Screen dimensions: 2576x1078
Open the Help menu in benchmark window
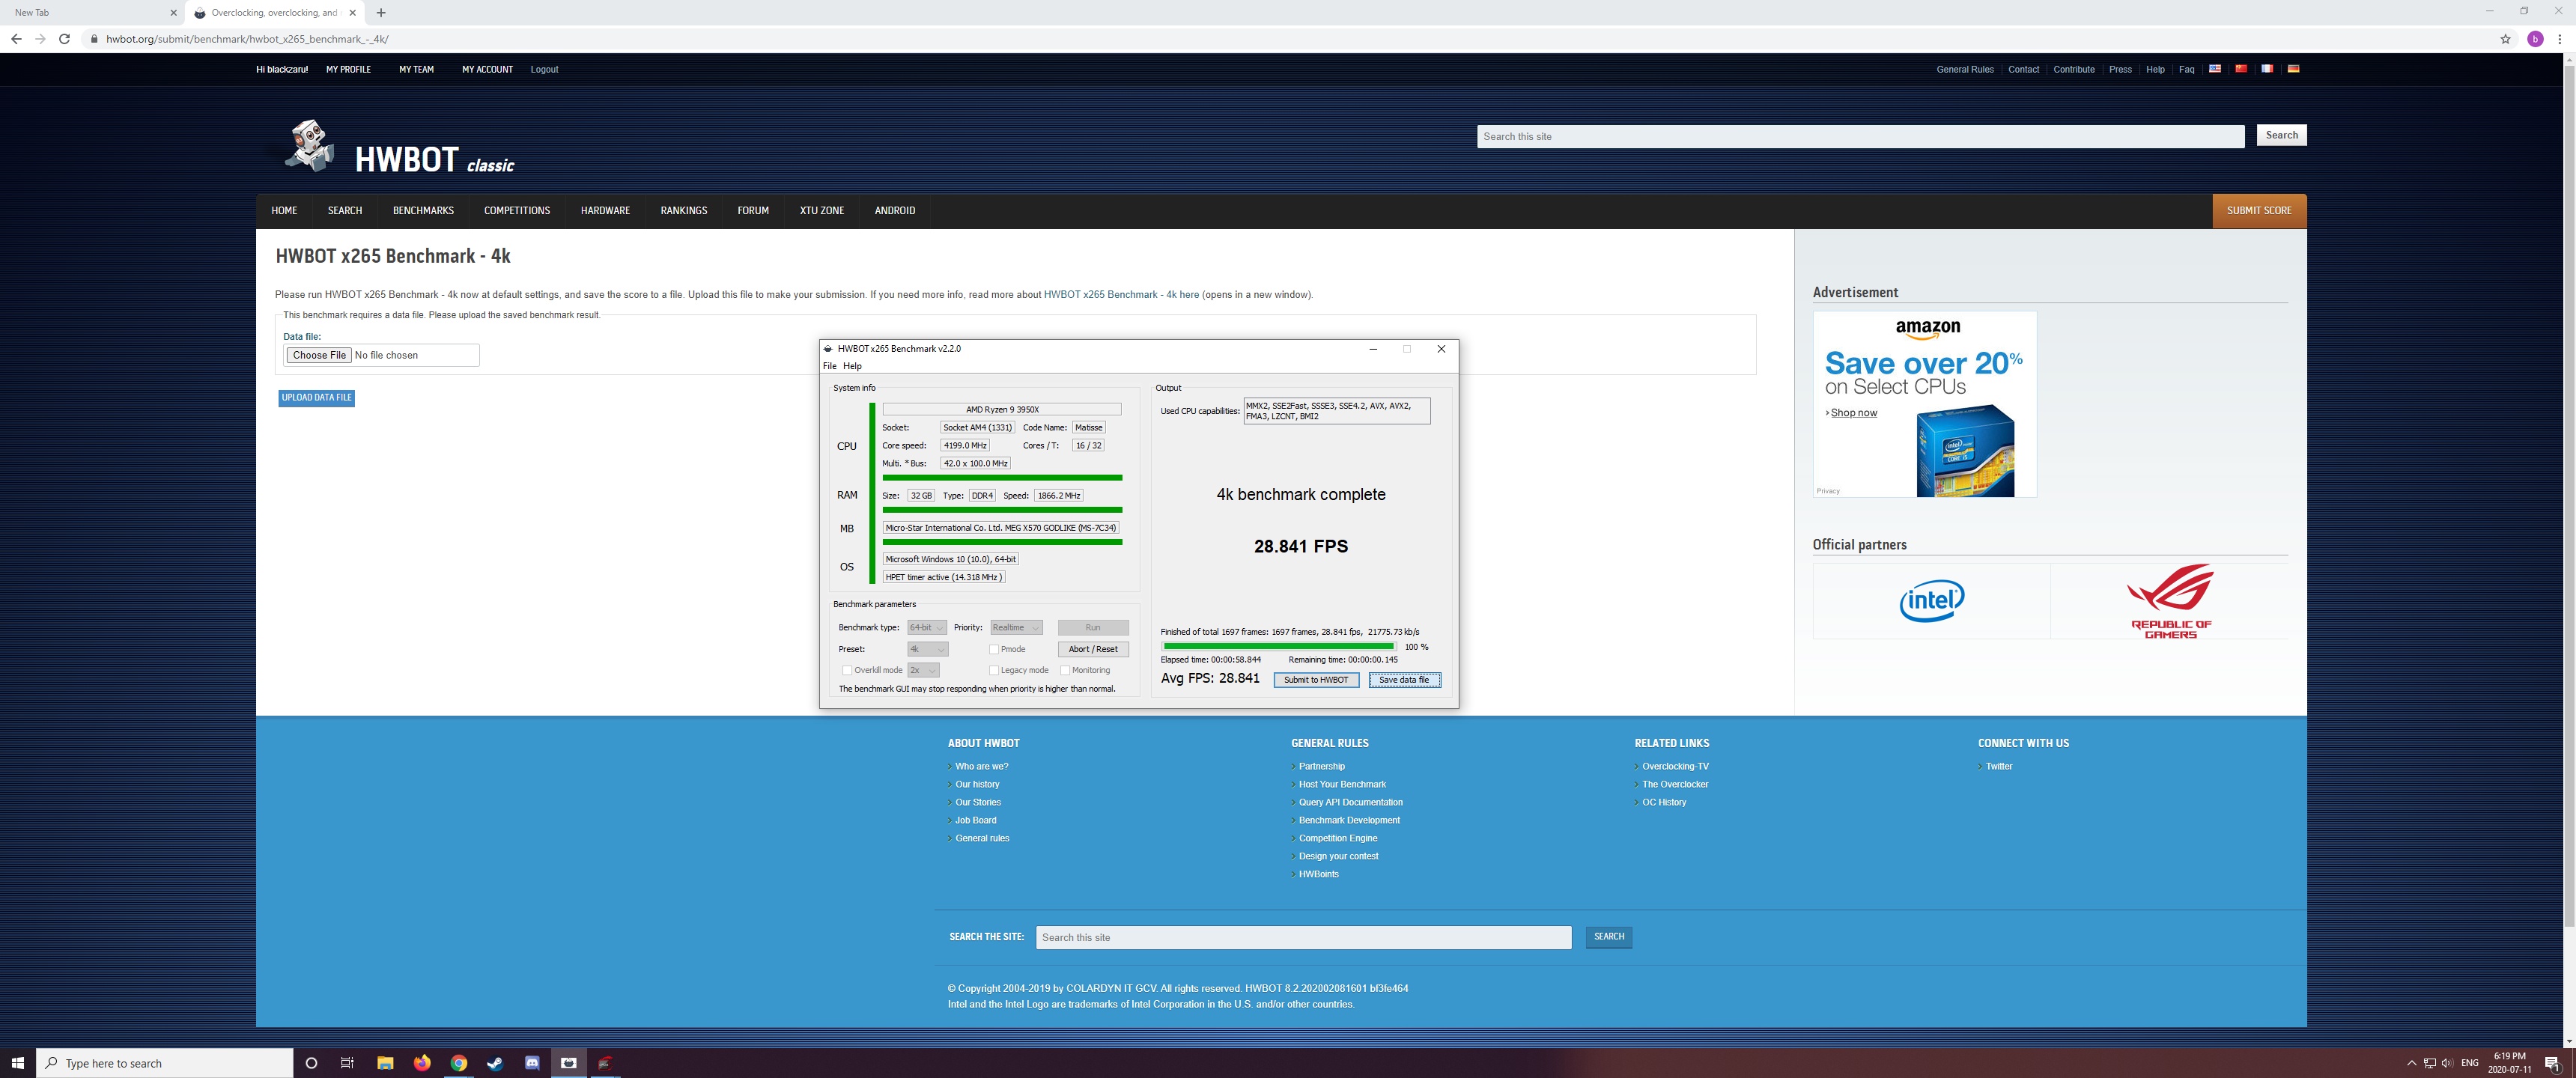(852, 366)
